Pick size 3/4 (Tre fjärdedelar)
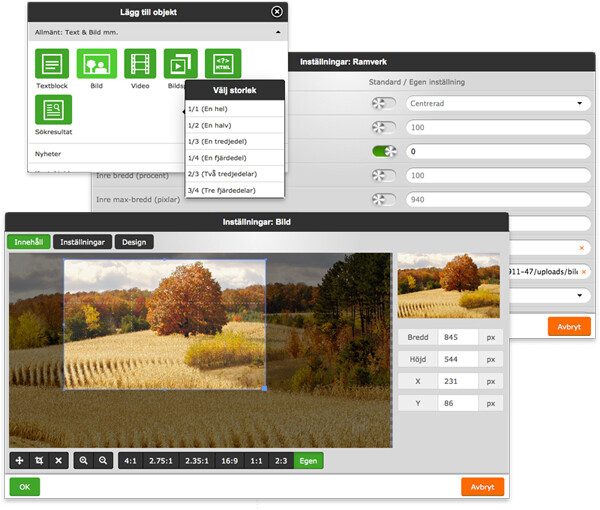The width and height of the screenshot is (600, 510). [235, 190]
